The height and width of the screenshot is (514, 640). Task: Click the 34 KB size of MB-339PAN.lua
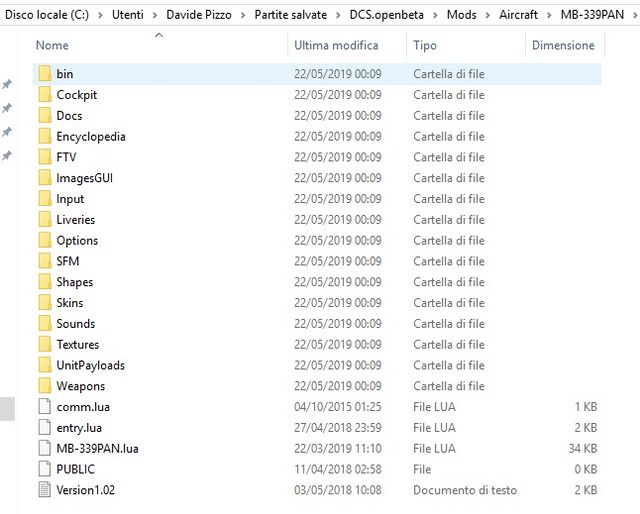[x=583, y=449]
